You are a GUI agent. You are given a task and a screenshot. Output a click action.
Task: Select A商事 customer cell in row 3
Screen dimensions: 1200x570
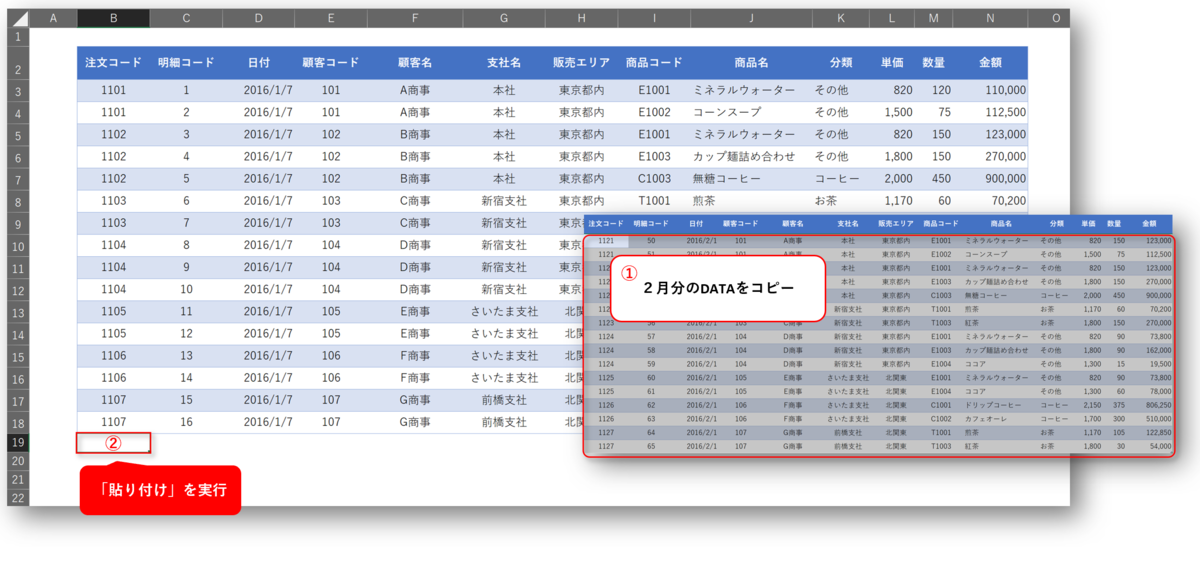[415, 90]
